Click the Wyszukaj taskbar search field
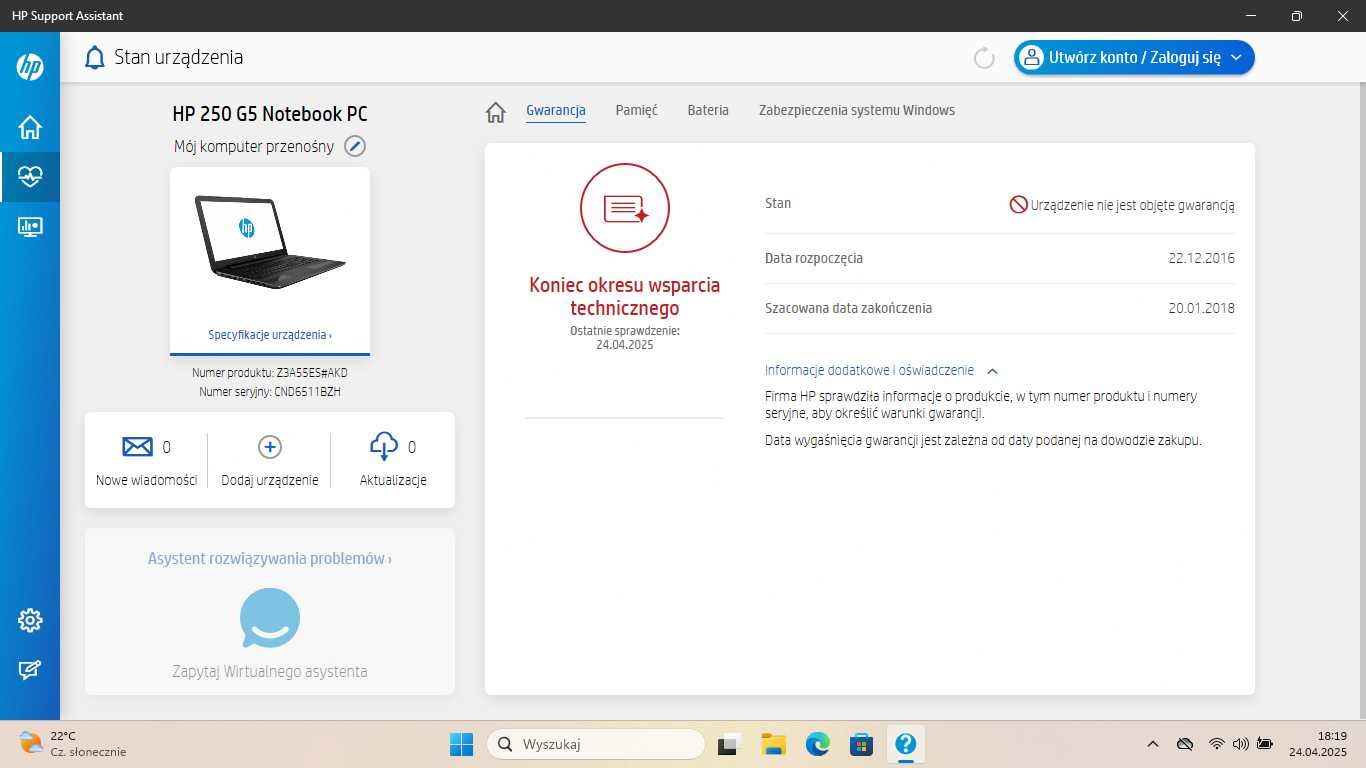Image resolution: width=1366 pixels, height=768 pixels. 596,744
